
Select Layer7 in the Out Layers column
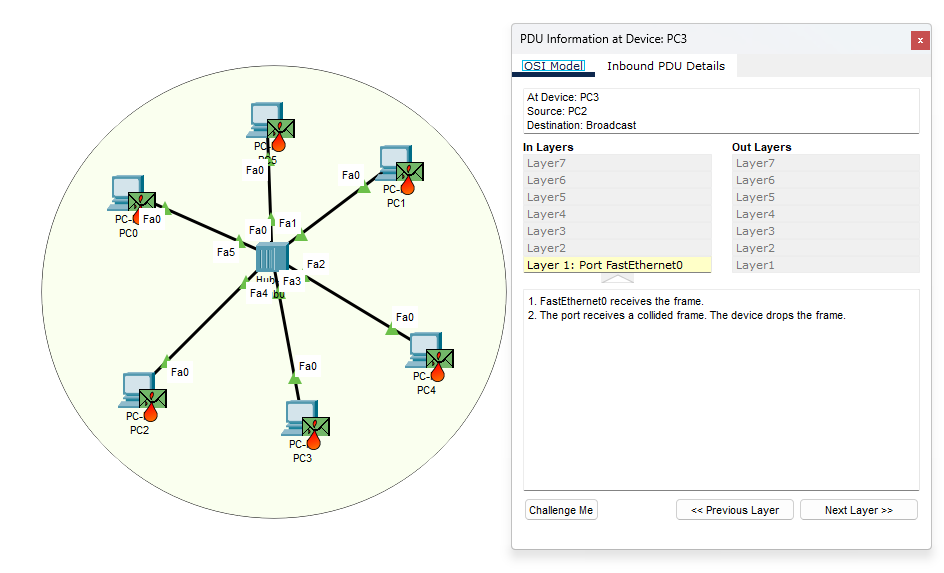pyautogui.click(x=825, y=163)
